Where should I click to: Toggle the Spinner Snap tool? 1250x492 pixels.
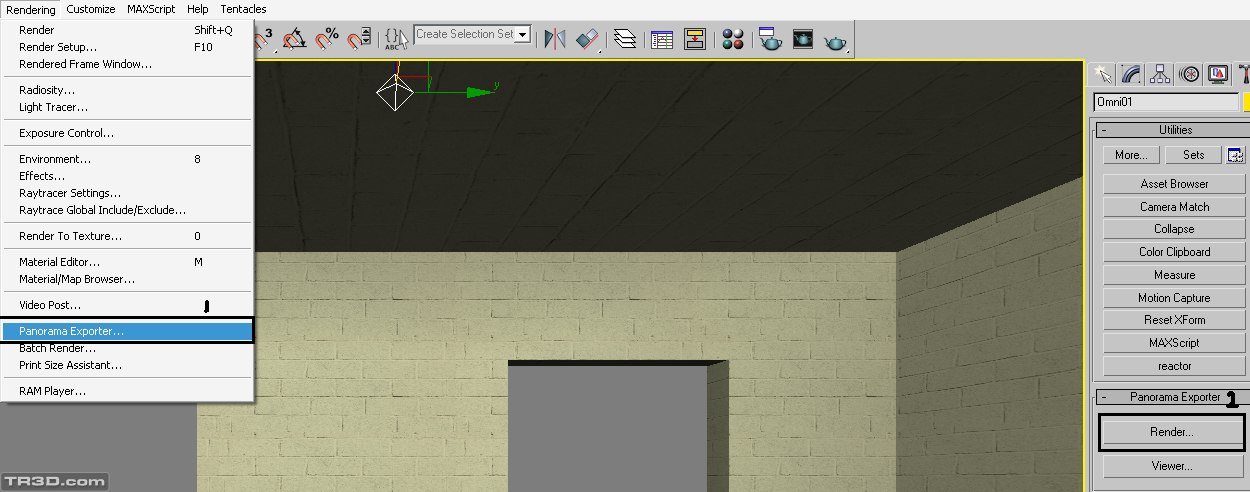click(x=360, y=39)
